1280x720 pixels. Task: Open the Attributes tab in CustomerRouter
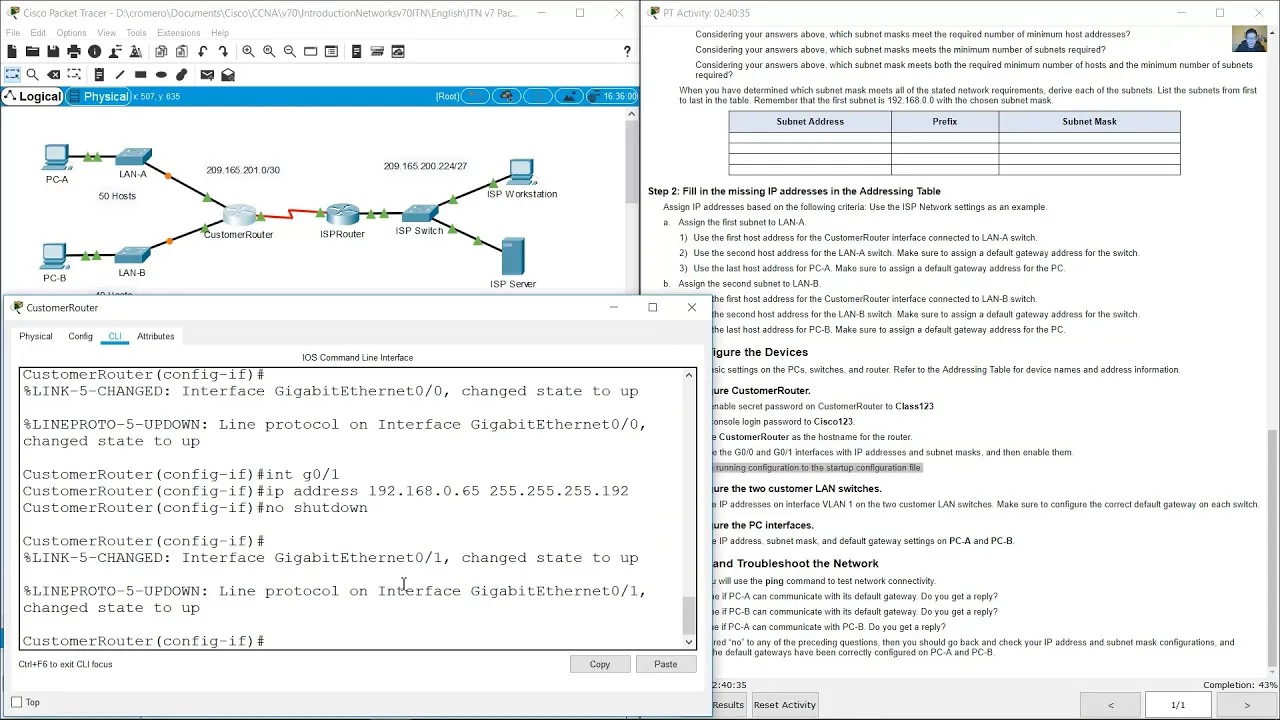tap(155, 336)
